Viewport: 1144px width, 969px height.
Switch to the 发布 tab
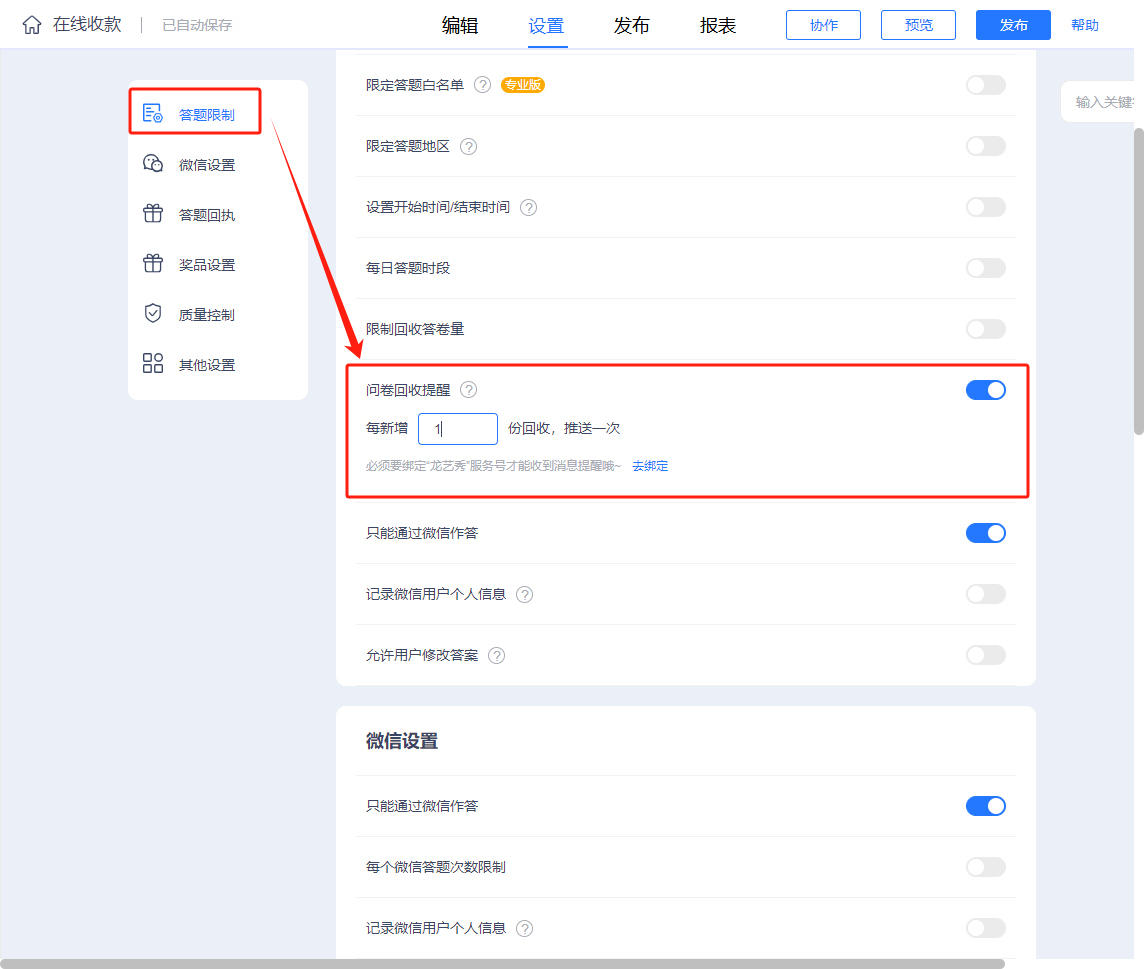click(x=632, y=26)
